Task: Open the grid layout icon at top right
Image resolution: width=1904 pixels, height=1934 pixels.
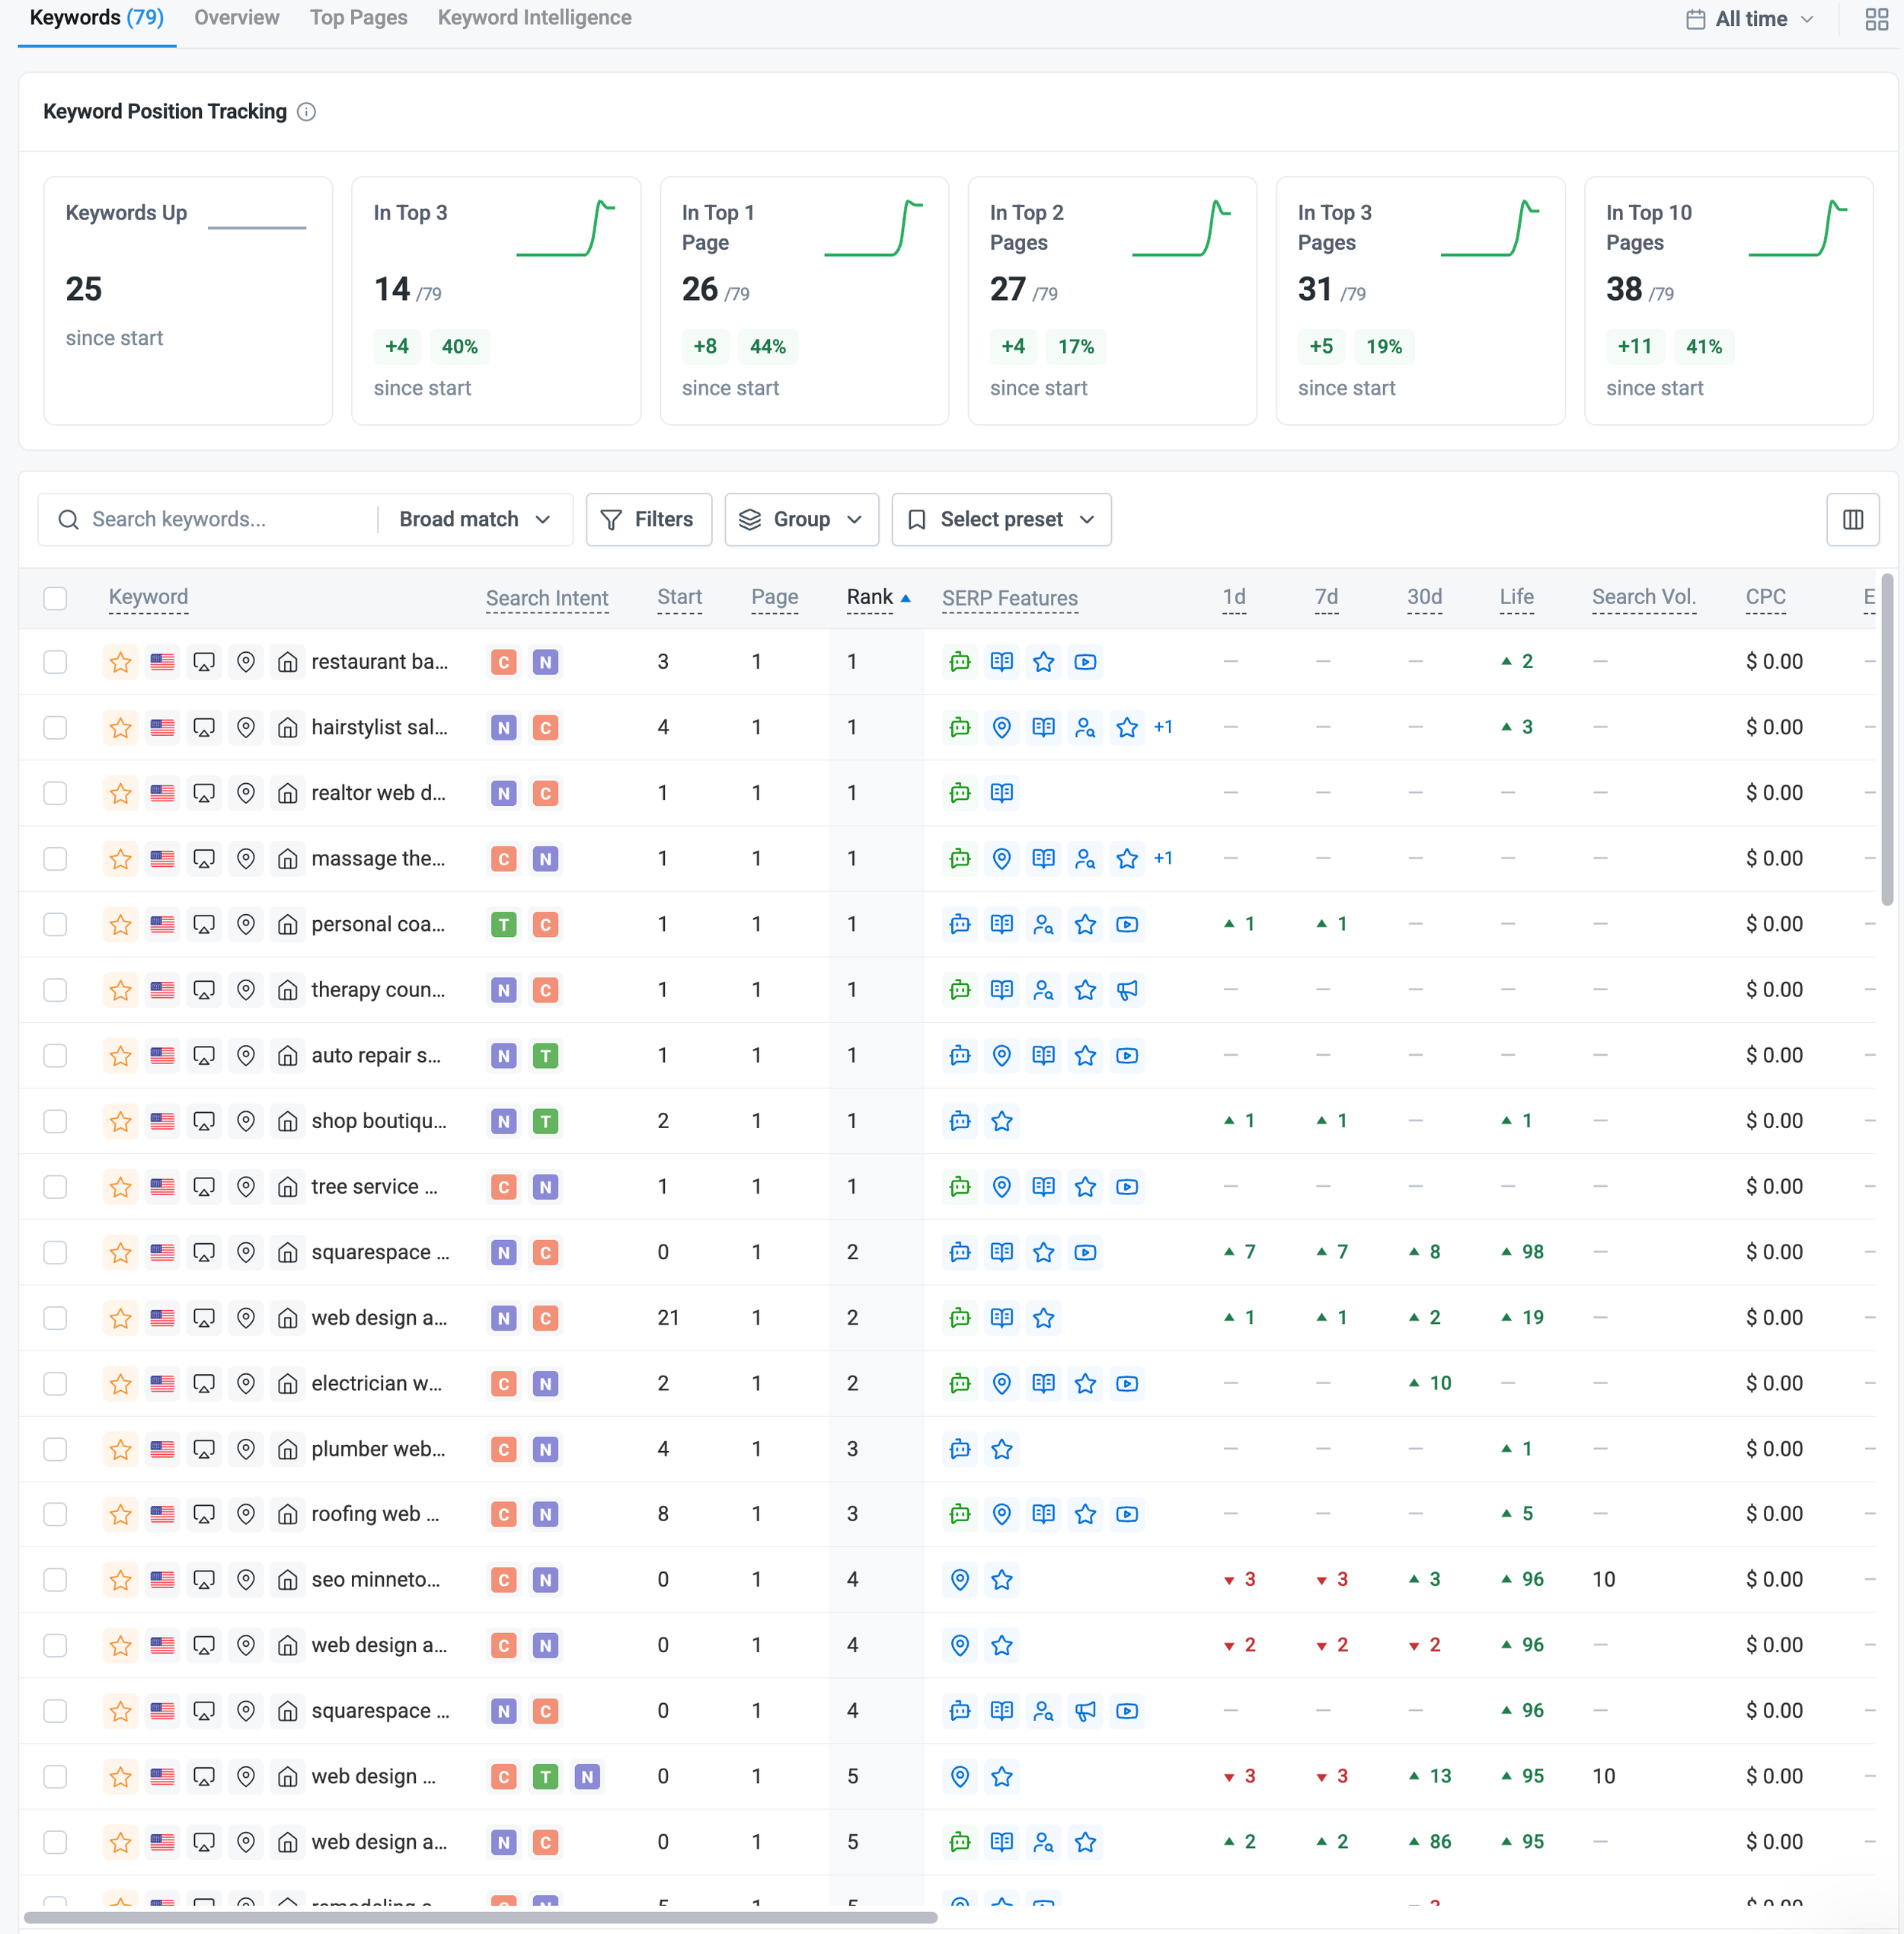Action: 1877,19
